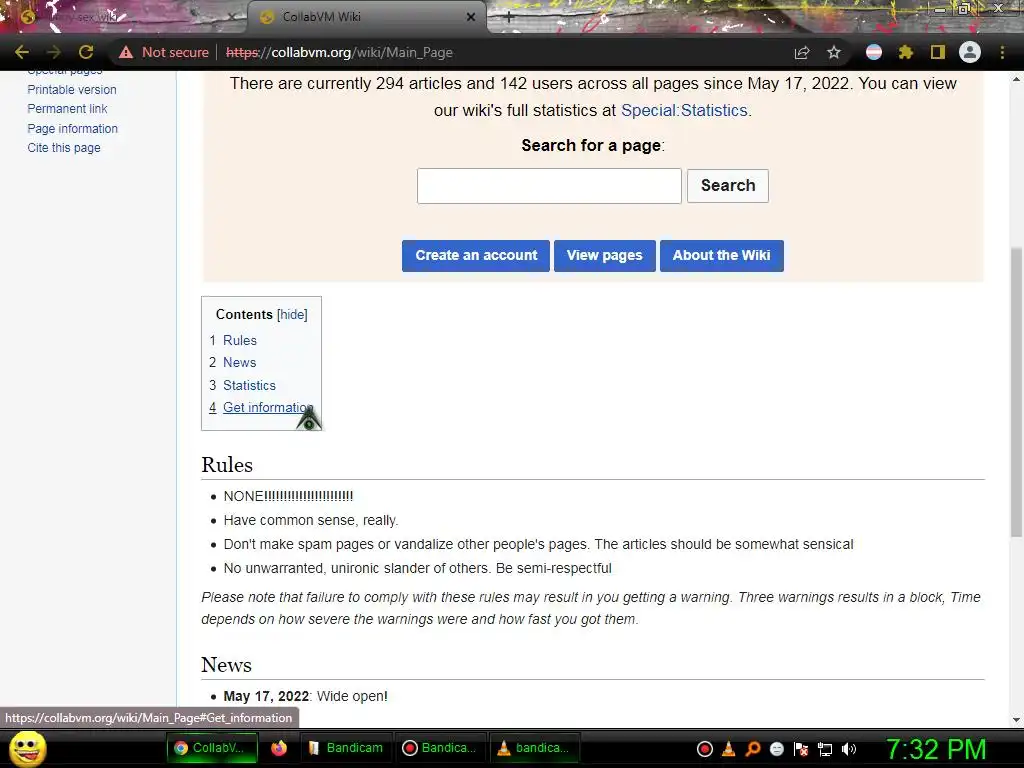The image size is (1024, 768).
Task: Open the smiley Start button
Action: pos(27,748)
